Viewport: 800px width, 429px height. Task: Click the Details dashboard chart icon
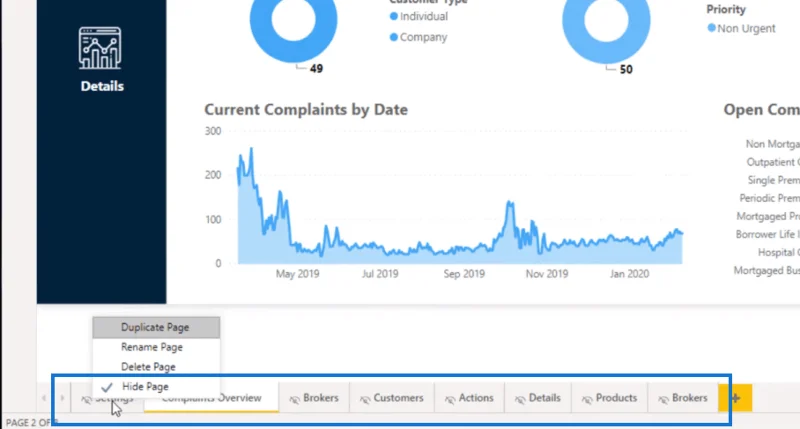(x=100, y=48)
